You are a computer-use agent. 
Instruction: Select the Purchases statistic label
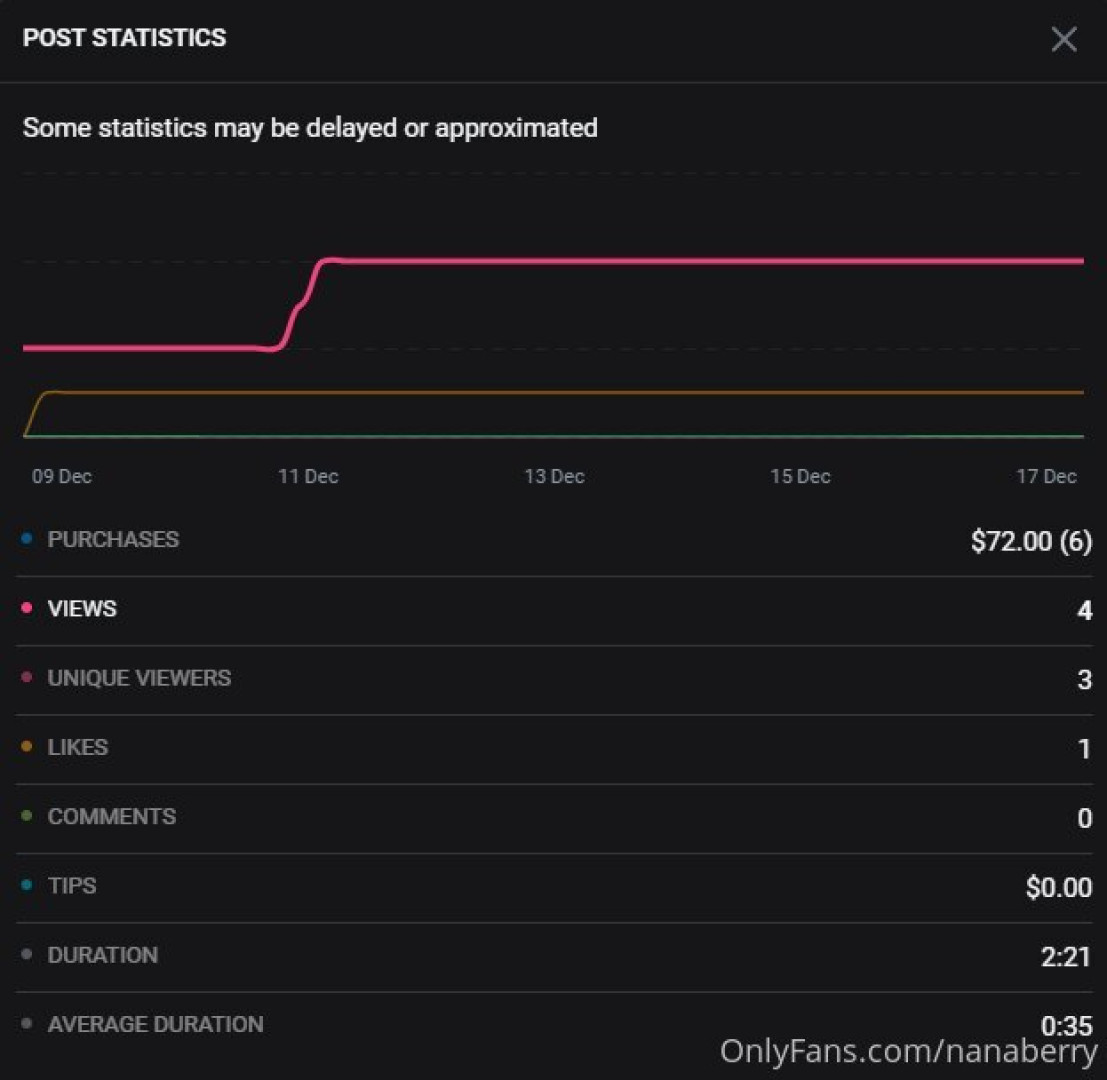click(113, 539)
